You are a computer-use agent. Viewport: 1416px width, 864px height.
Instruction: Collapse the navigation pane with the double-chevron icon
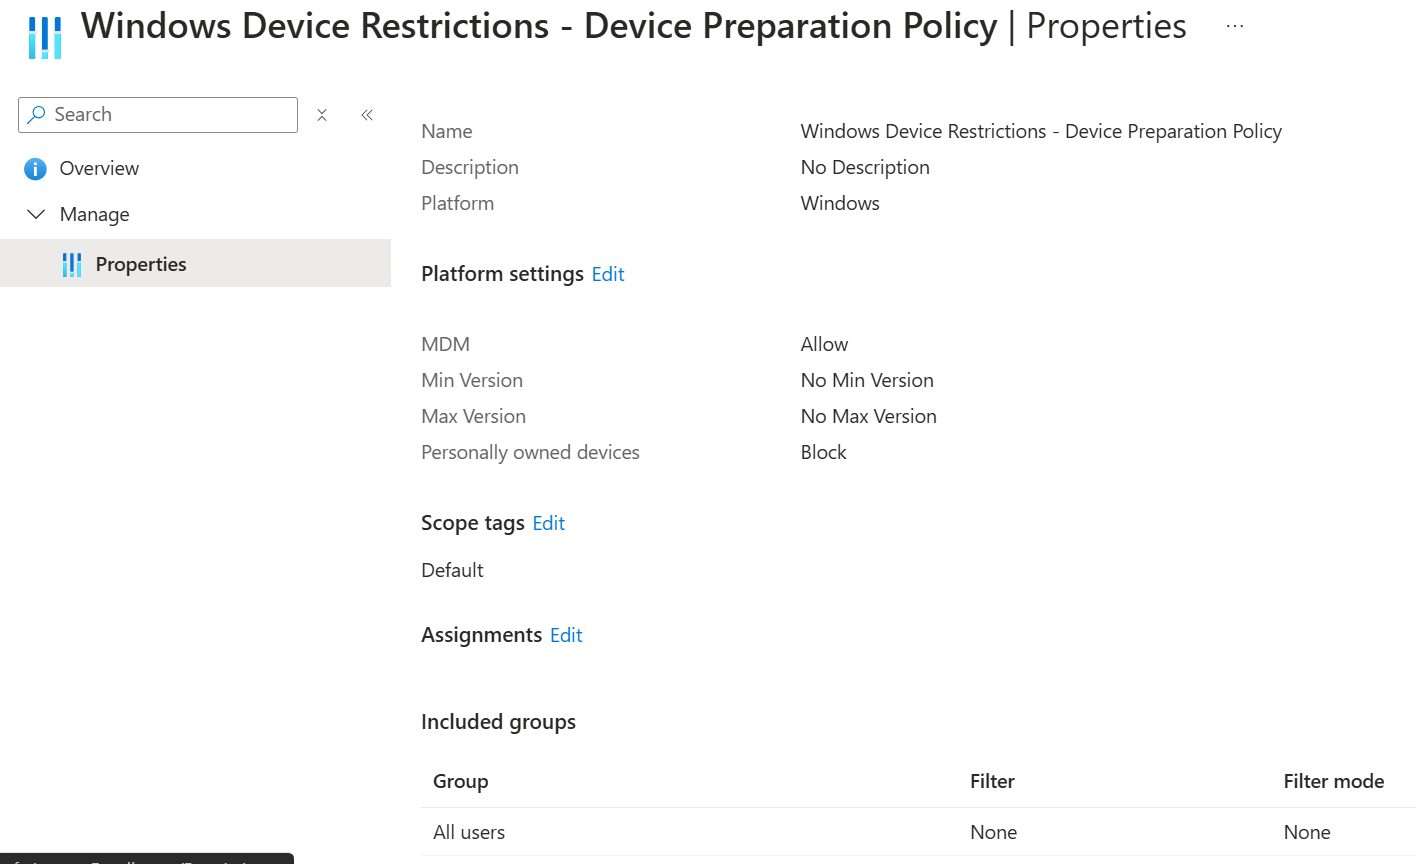[x=366, y=114]
